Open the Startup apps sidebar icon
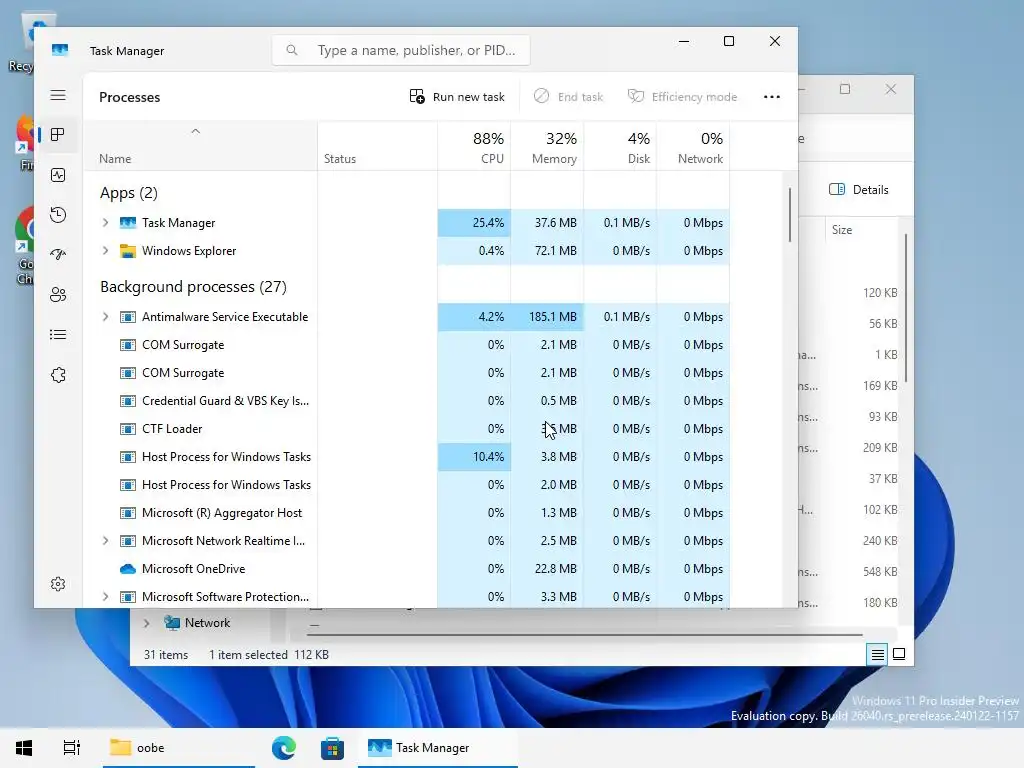Image resolution: width=1024 pixels, height=768 pixels. coord(58,255)
